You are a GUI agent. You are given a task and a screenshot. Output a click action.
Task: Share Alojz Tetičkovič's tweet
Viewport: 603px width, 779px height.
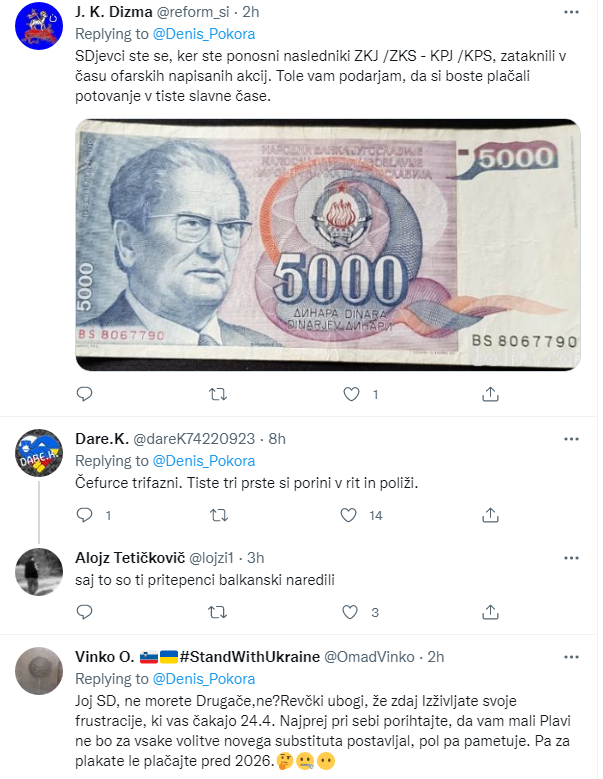point(490,612)
